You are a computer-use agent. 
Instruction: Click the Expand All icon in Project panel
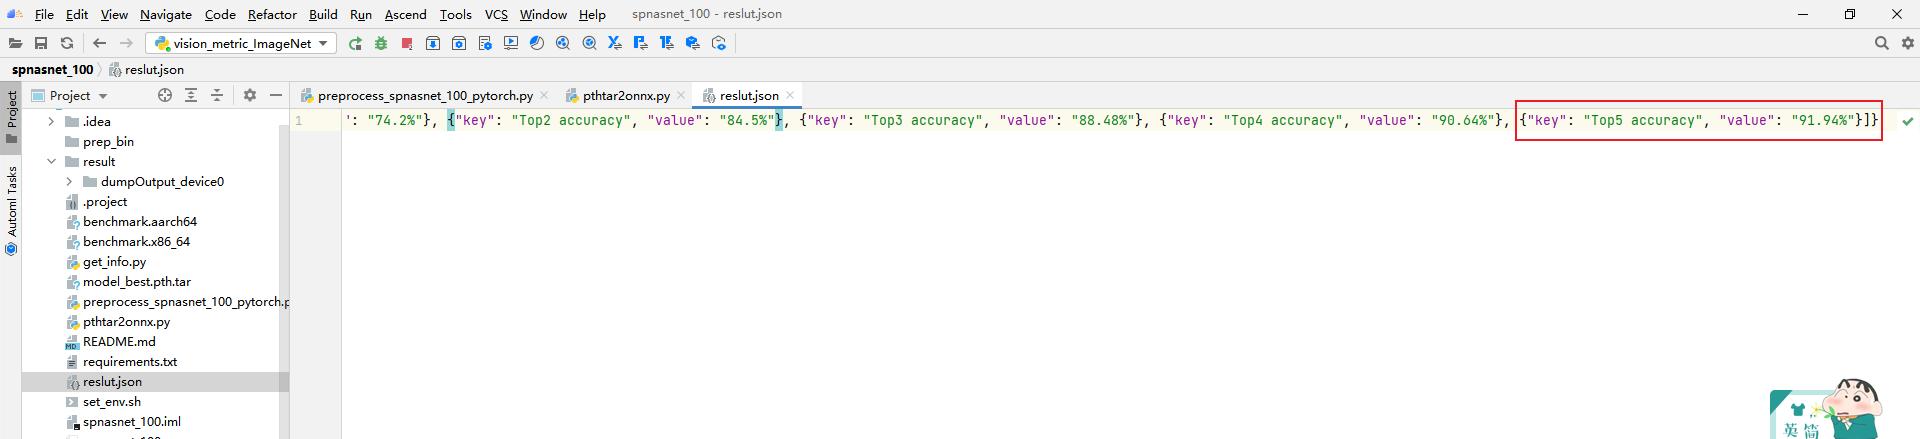pyautogui.click(x=191, y=95)
